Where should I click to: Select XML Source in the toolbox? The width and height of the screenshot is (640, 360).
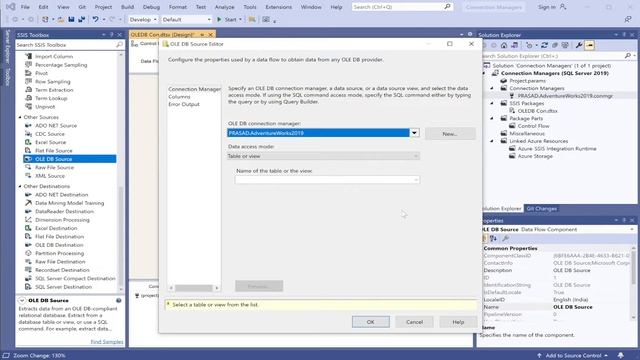[x=50, y=176]
